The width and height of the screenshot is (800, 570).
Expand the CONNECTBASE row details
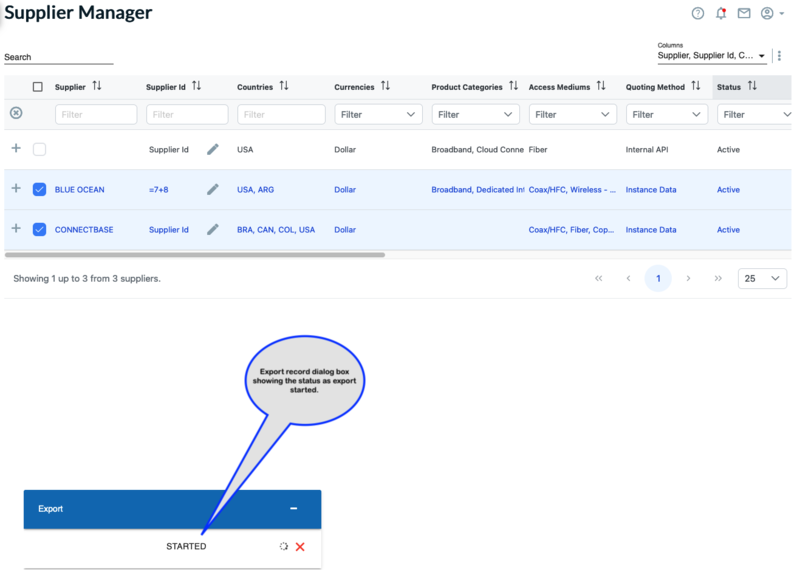(x=16, y=229)
